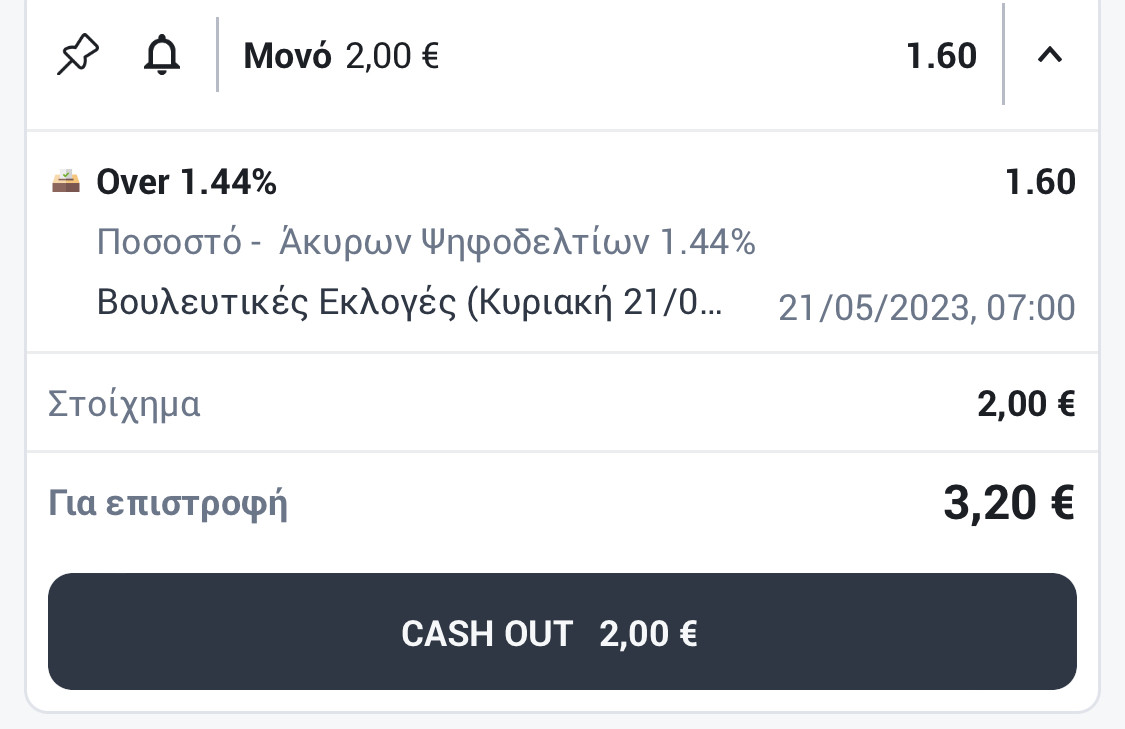Pin this bet slip with the pushpin icon
Screen dimensions: 1125x729
click(x=77, y=55)
